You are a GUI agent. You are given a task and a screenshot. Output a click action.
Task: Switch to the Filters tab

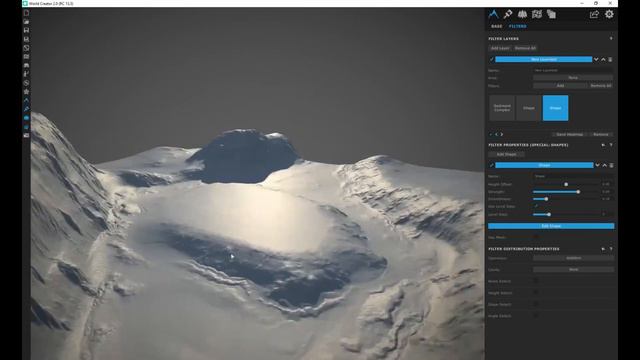pos(518,26)
